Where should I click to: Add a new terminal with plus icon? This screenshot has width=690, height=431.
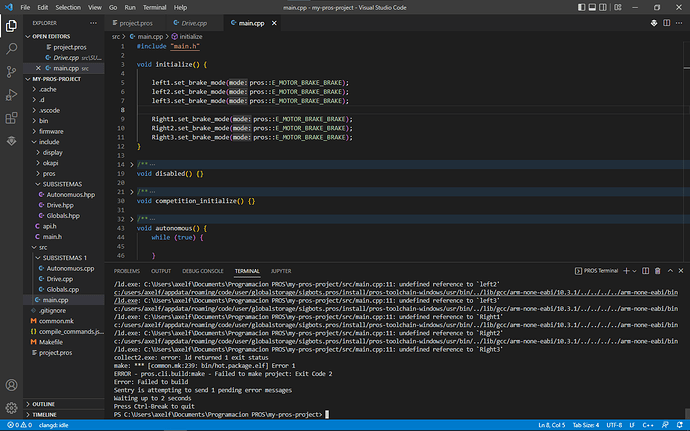(x=626, y=271)
